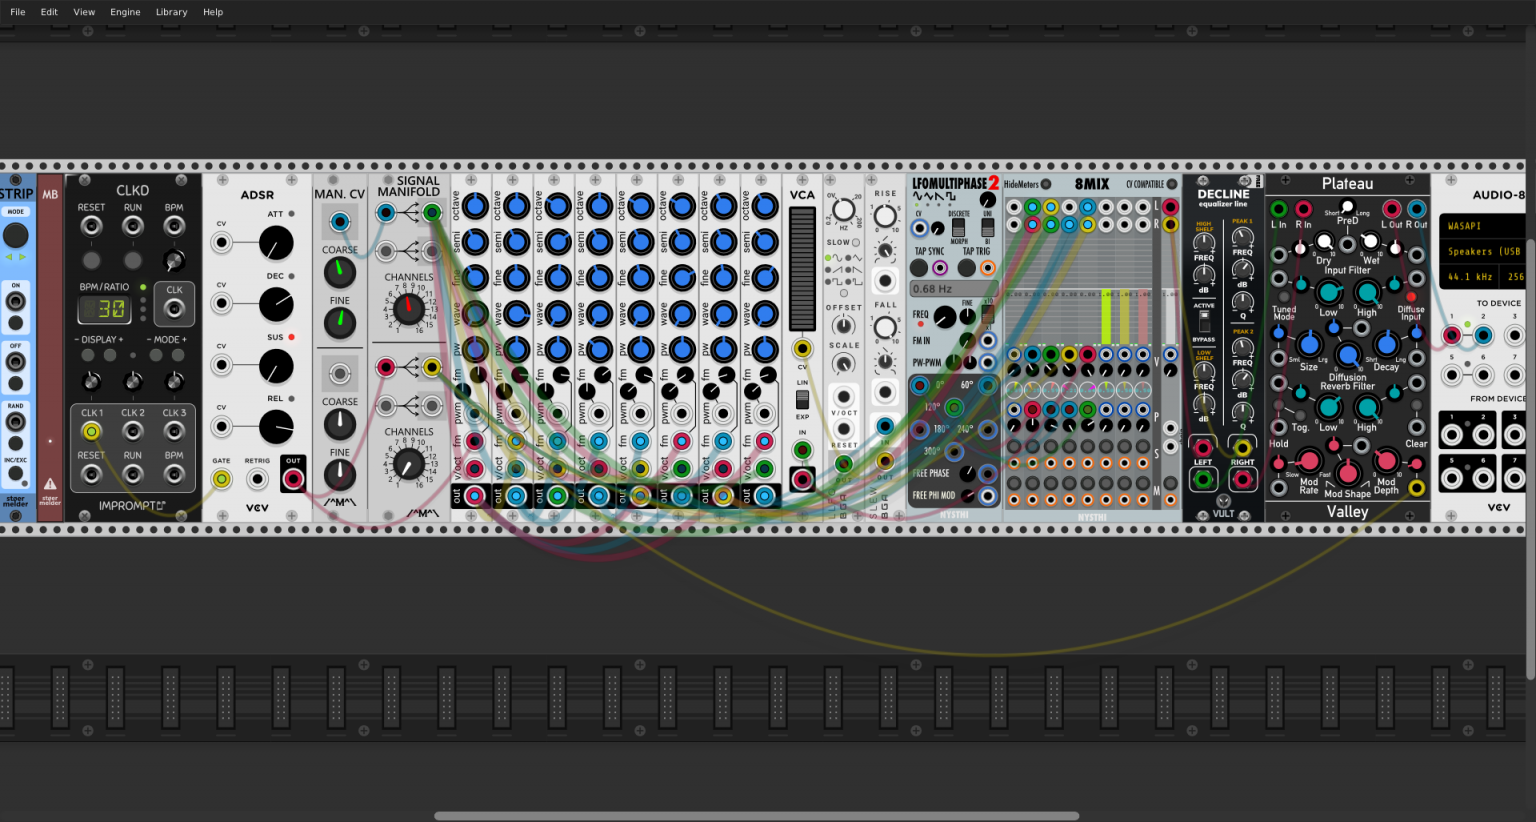Click the Vult logo on Decline module
1536x822 pixels.
[x=1224, y=502]
